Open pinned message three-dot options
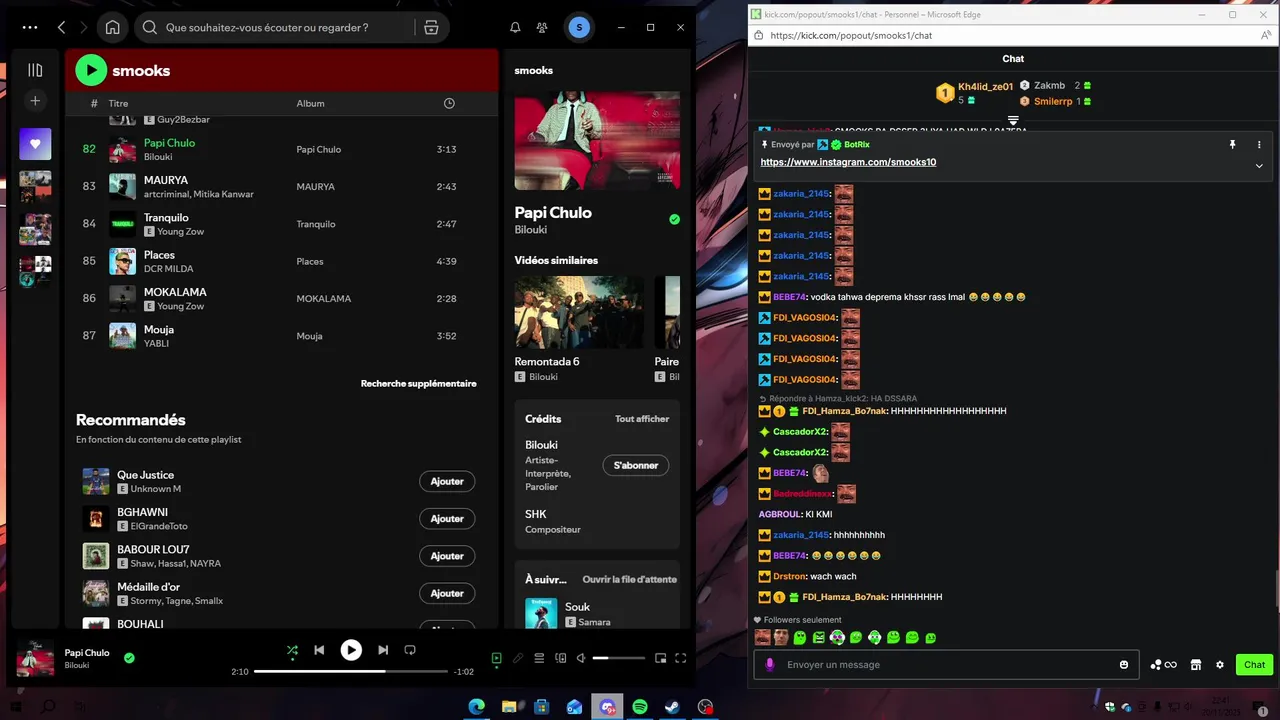The height and width of the screenshot is (720, 1280). coord(1259,144)
